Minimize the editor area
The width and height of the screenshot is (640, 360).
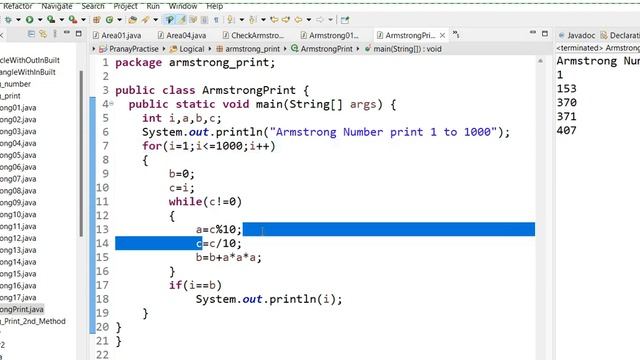(533, 32)
